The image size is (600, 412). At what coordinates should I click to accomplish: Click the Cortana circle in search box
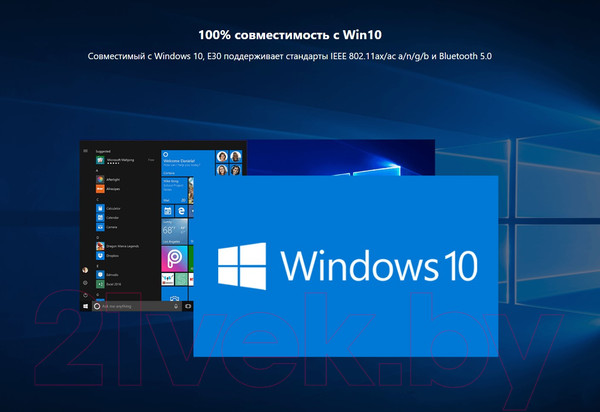(x=97, y=306)
